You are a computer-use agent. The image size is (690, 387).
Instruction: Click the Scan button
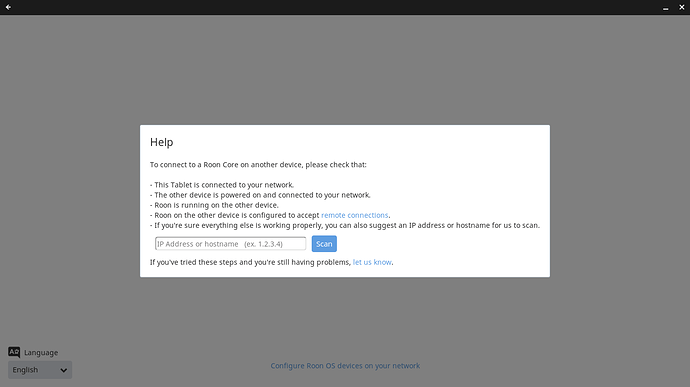point(324,244)
